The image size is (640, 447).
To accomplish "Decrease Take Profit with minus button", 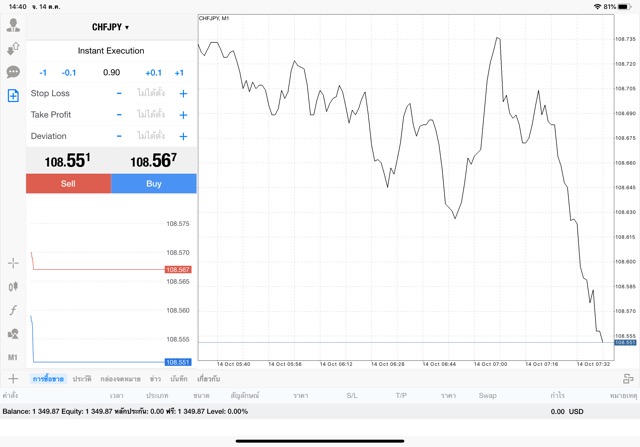I will click(x=119, y=115).
